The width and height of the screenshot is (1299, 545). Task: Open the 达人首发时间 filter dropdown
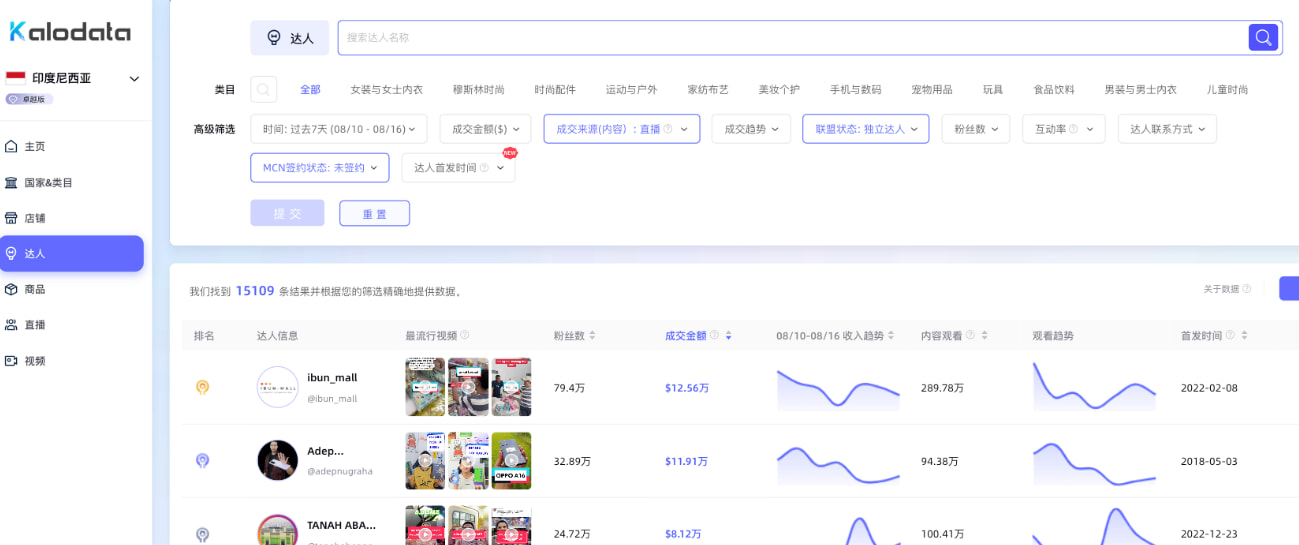458,168
